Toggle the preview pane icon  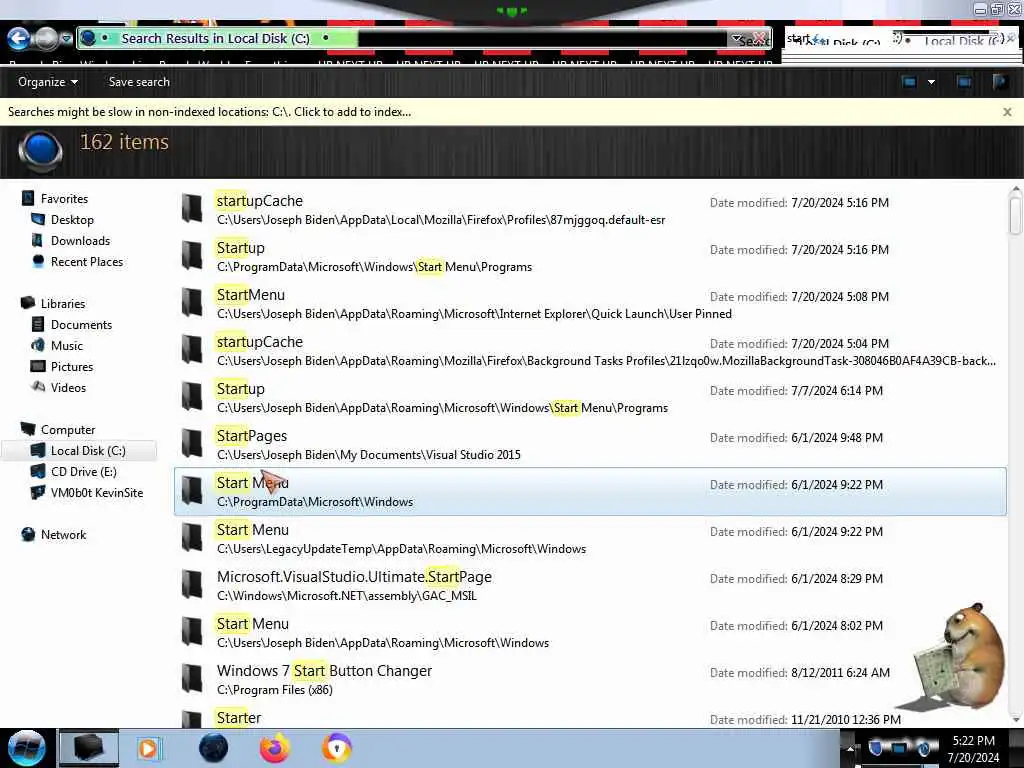click(964, 82)
